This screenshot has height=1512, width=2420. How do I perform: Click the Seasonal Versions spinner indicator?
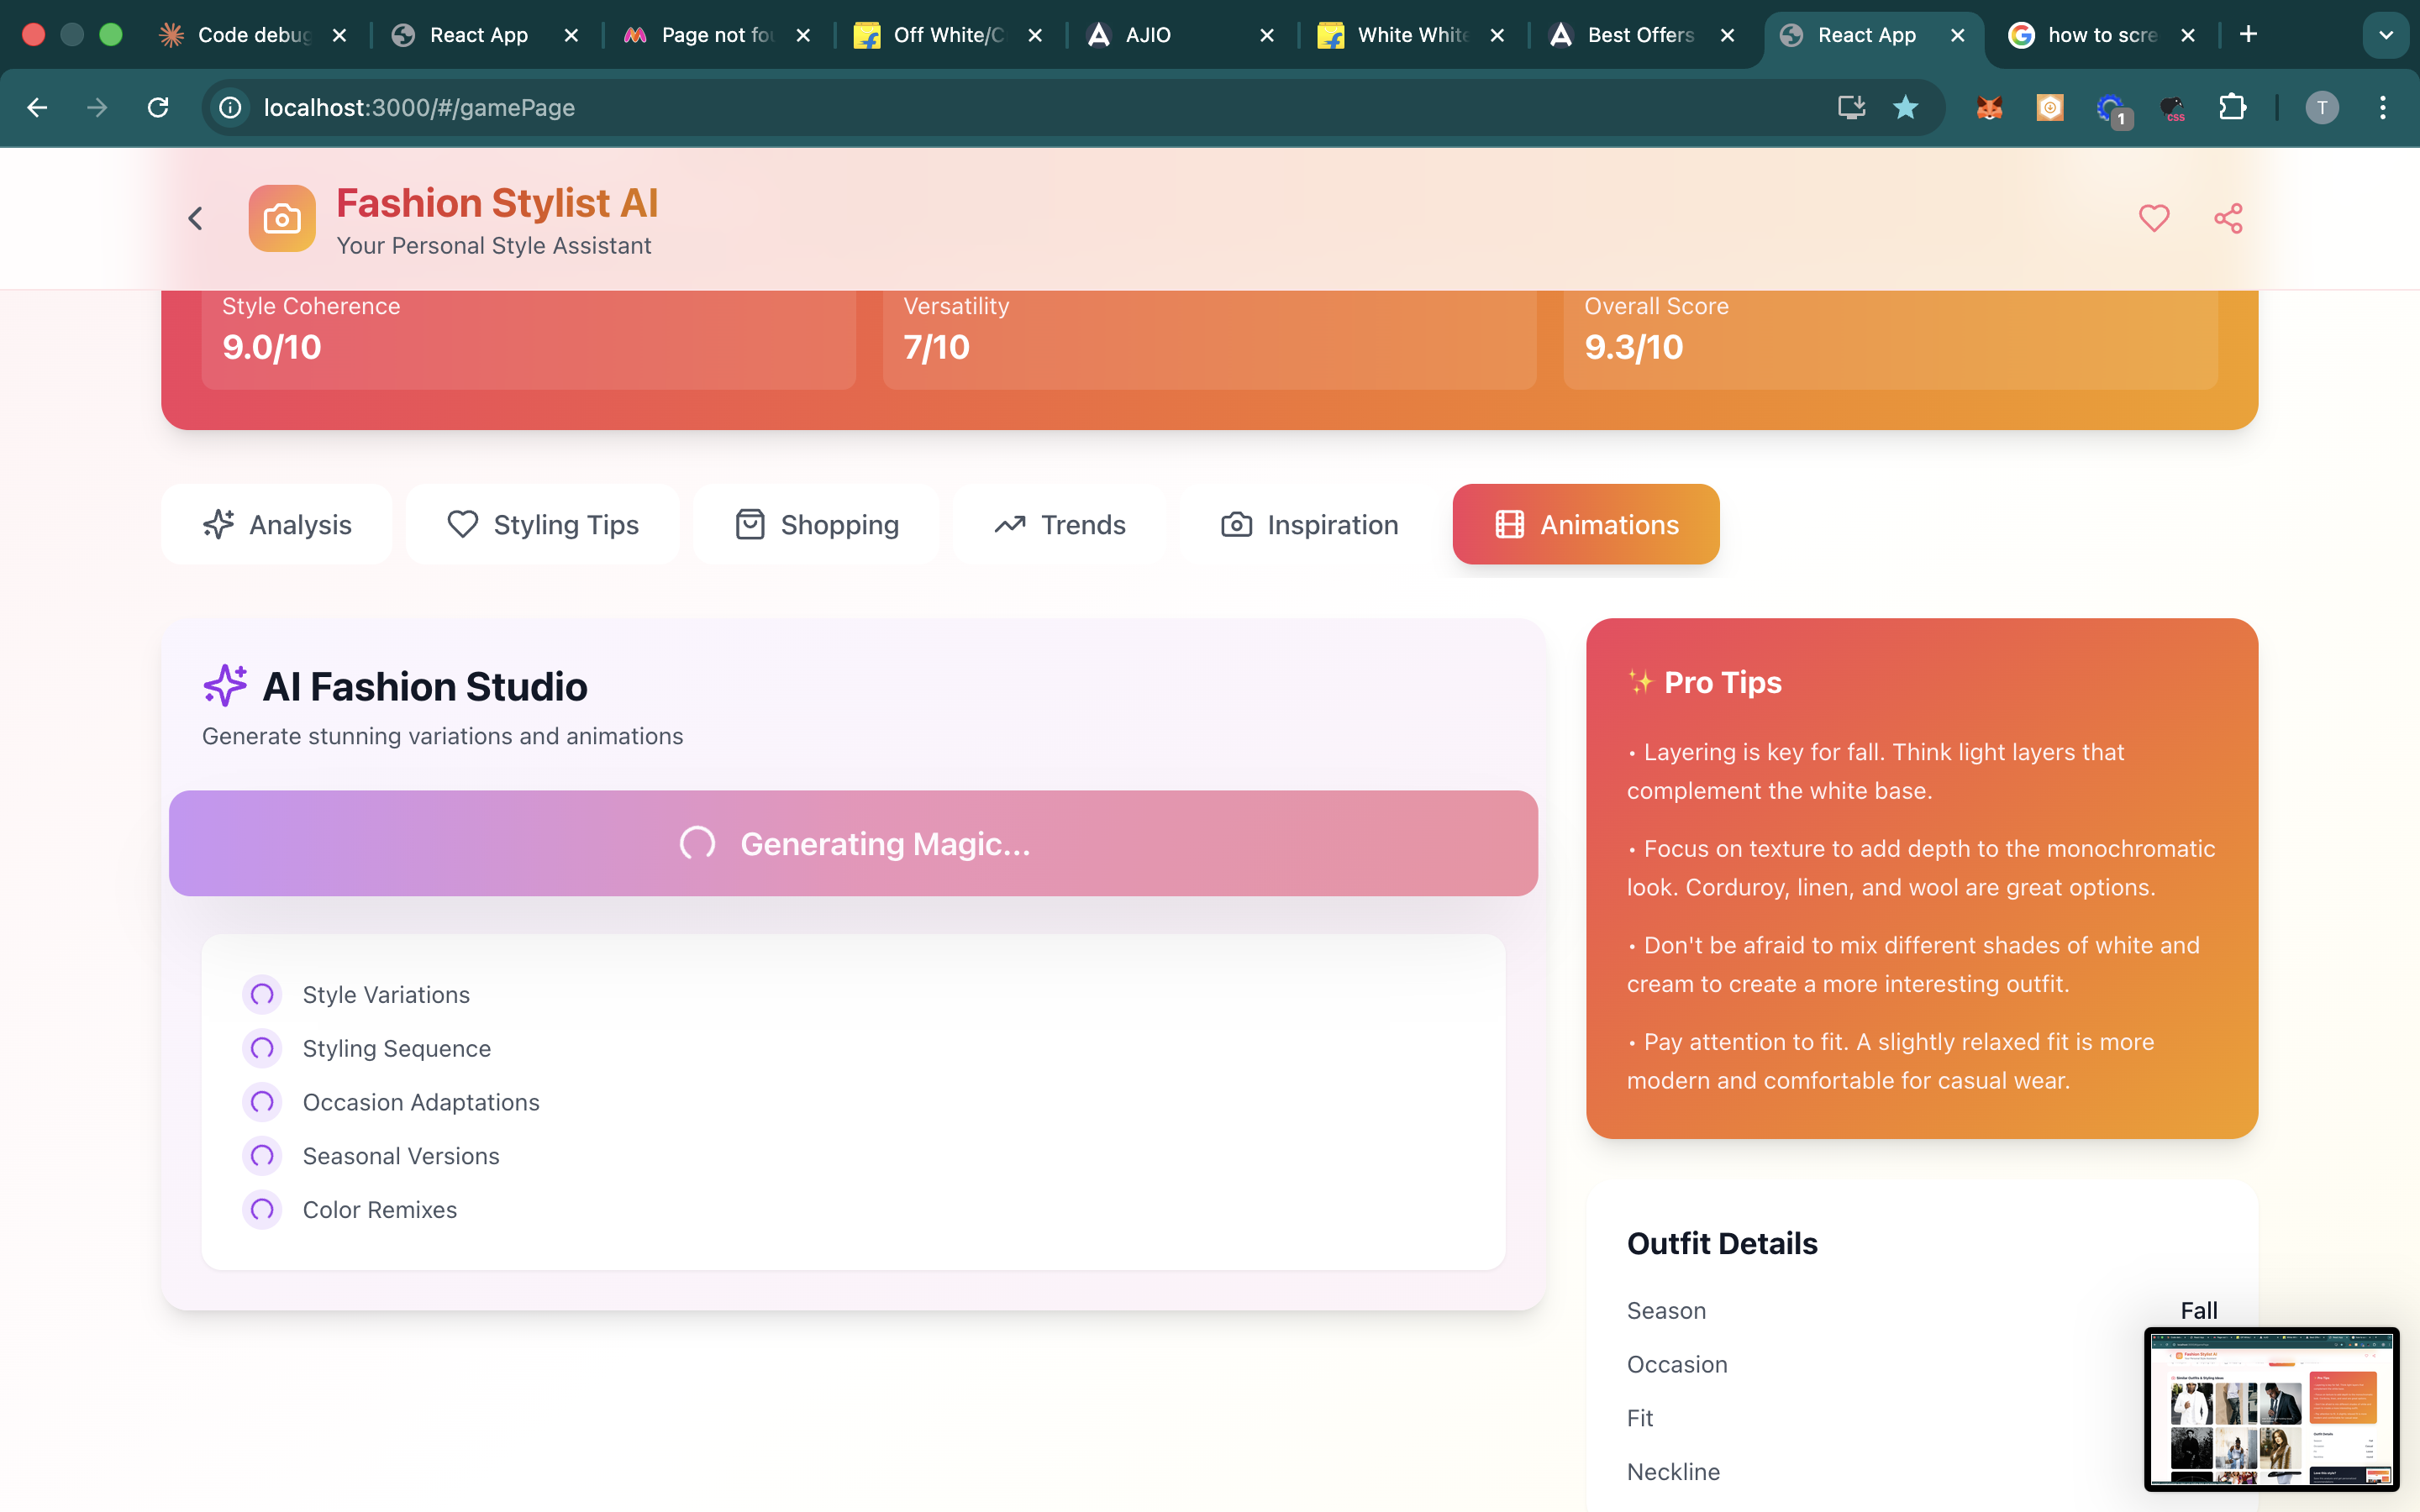click(262, 1156)
